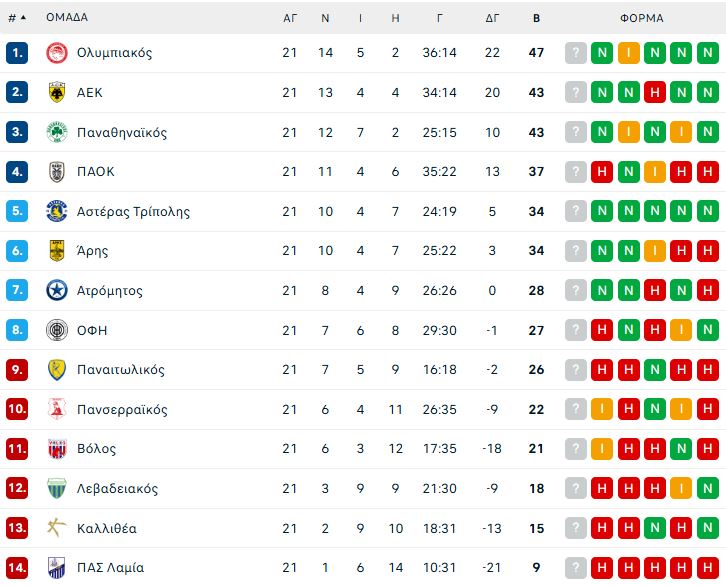Open the Ατρόμητος star logo
This screenshot has height=585, width=726.
point(57,290)
